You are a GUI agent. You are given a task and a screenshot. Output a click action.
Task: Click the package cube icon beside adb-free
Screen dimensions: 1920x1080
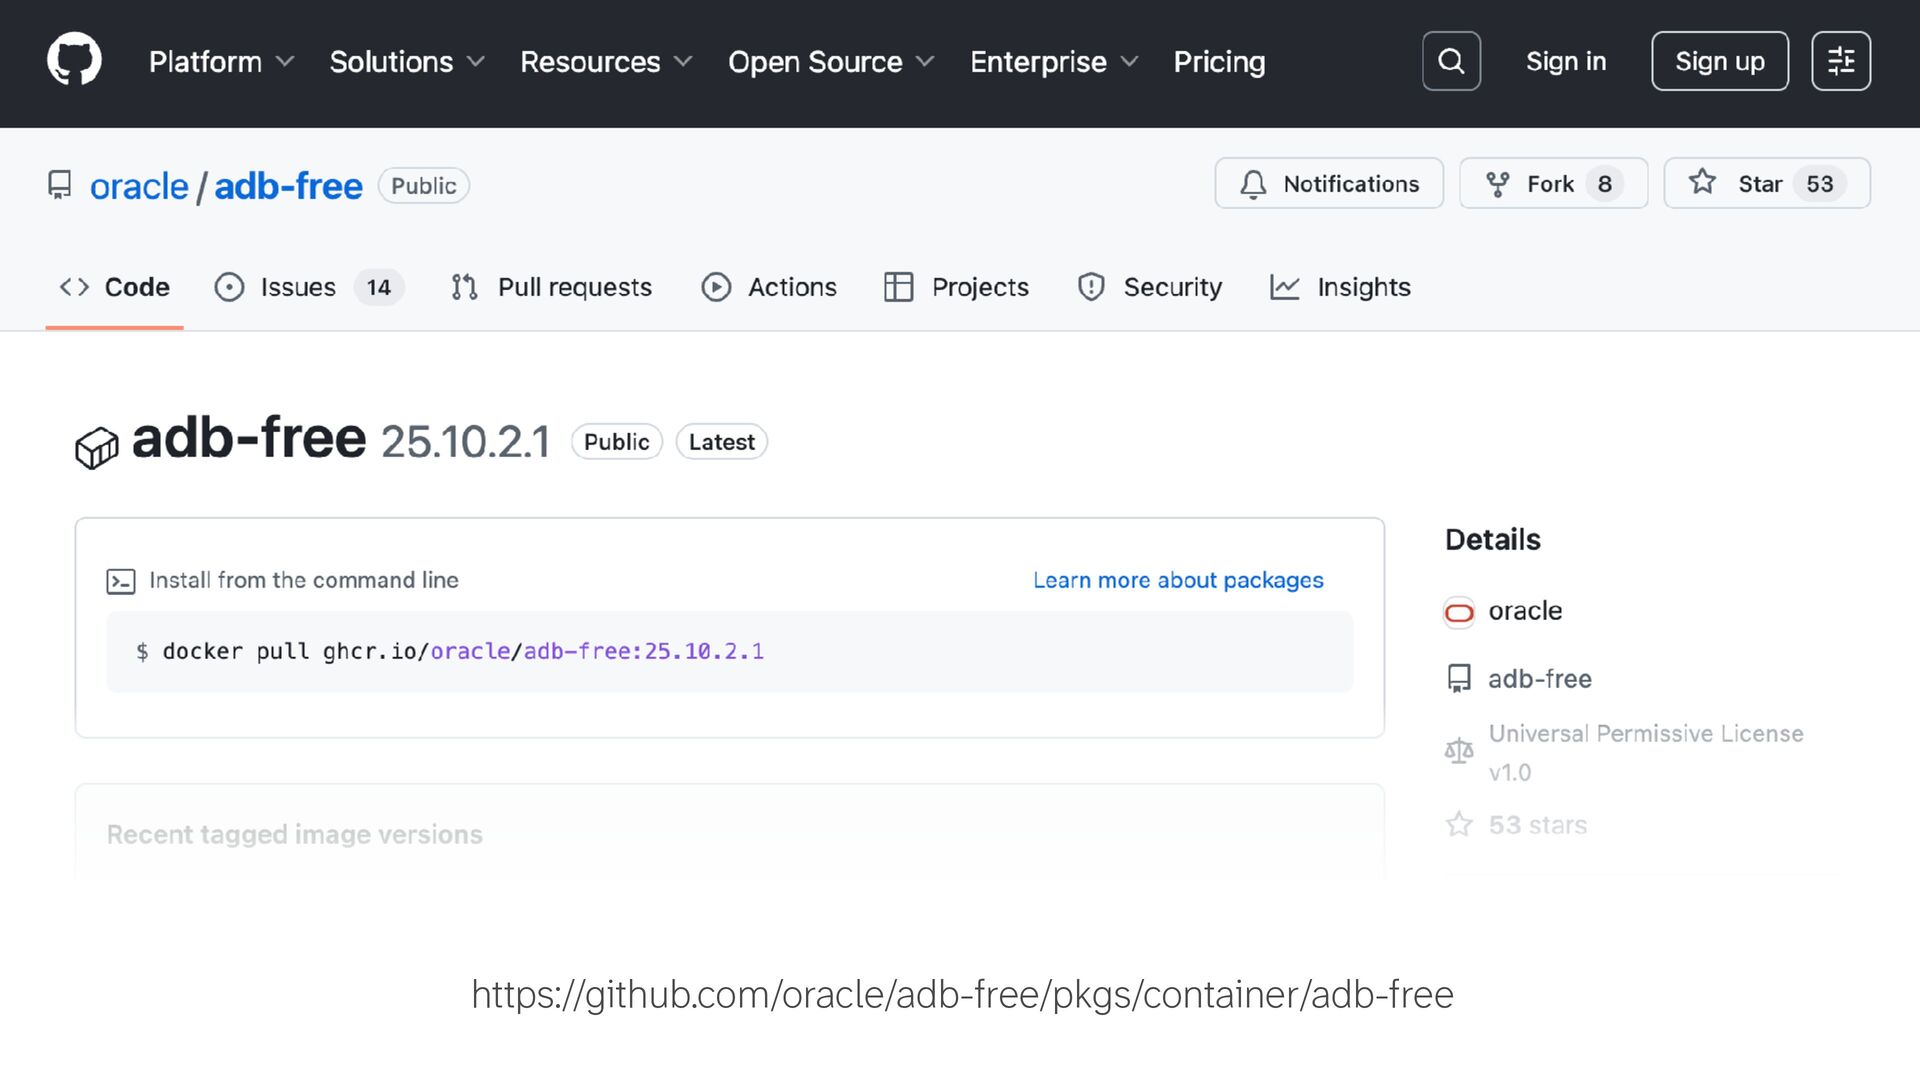pos(97,447)
